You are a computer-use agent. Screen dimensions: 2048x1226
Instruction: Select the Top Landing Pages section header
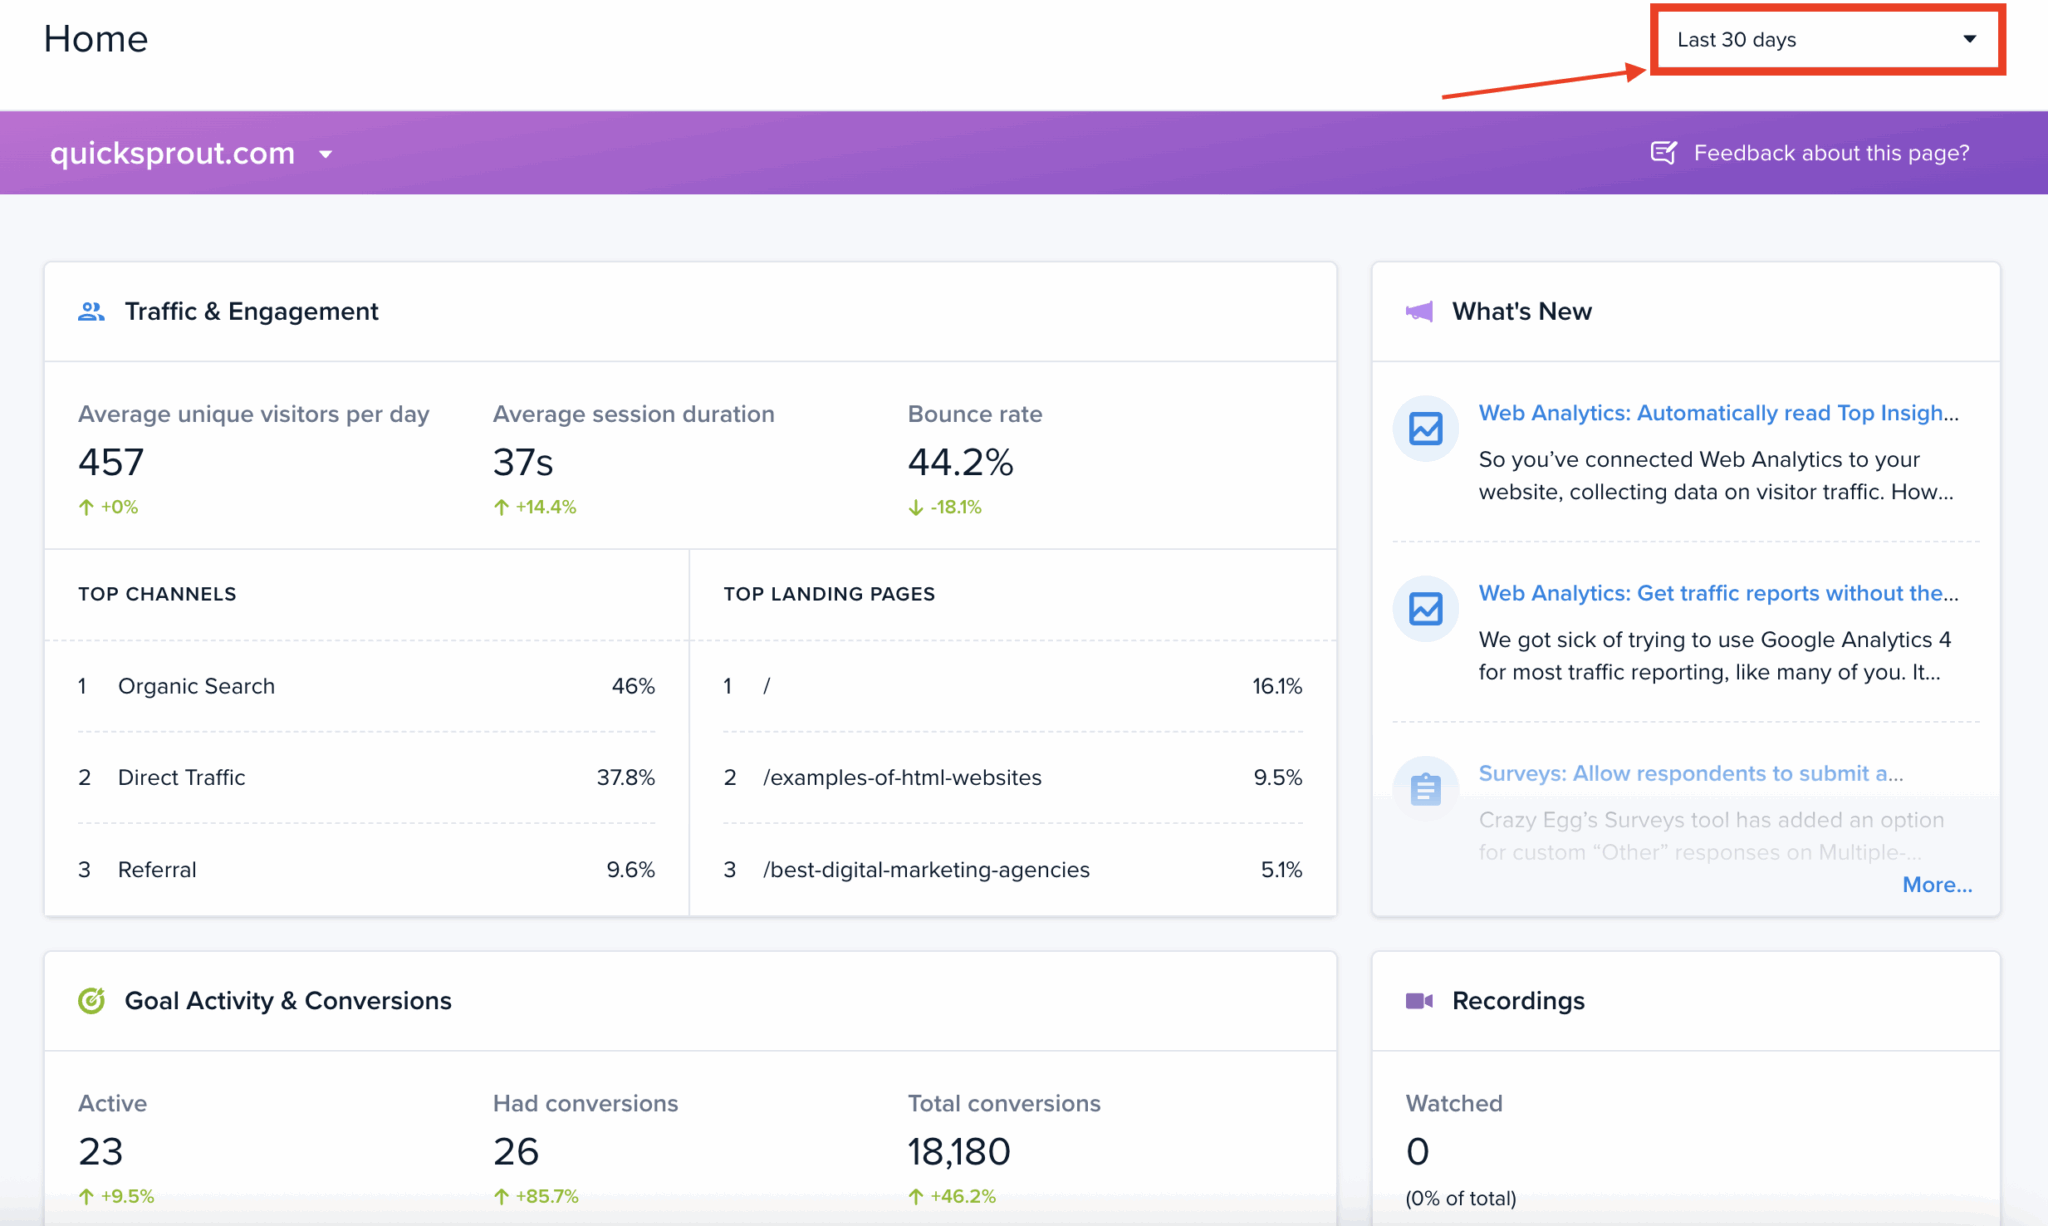coord(829,593)
